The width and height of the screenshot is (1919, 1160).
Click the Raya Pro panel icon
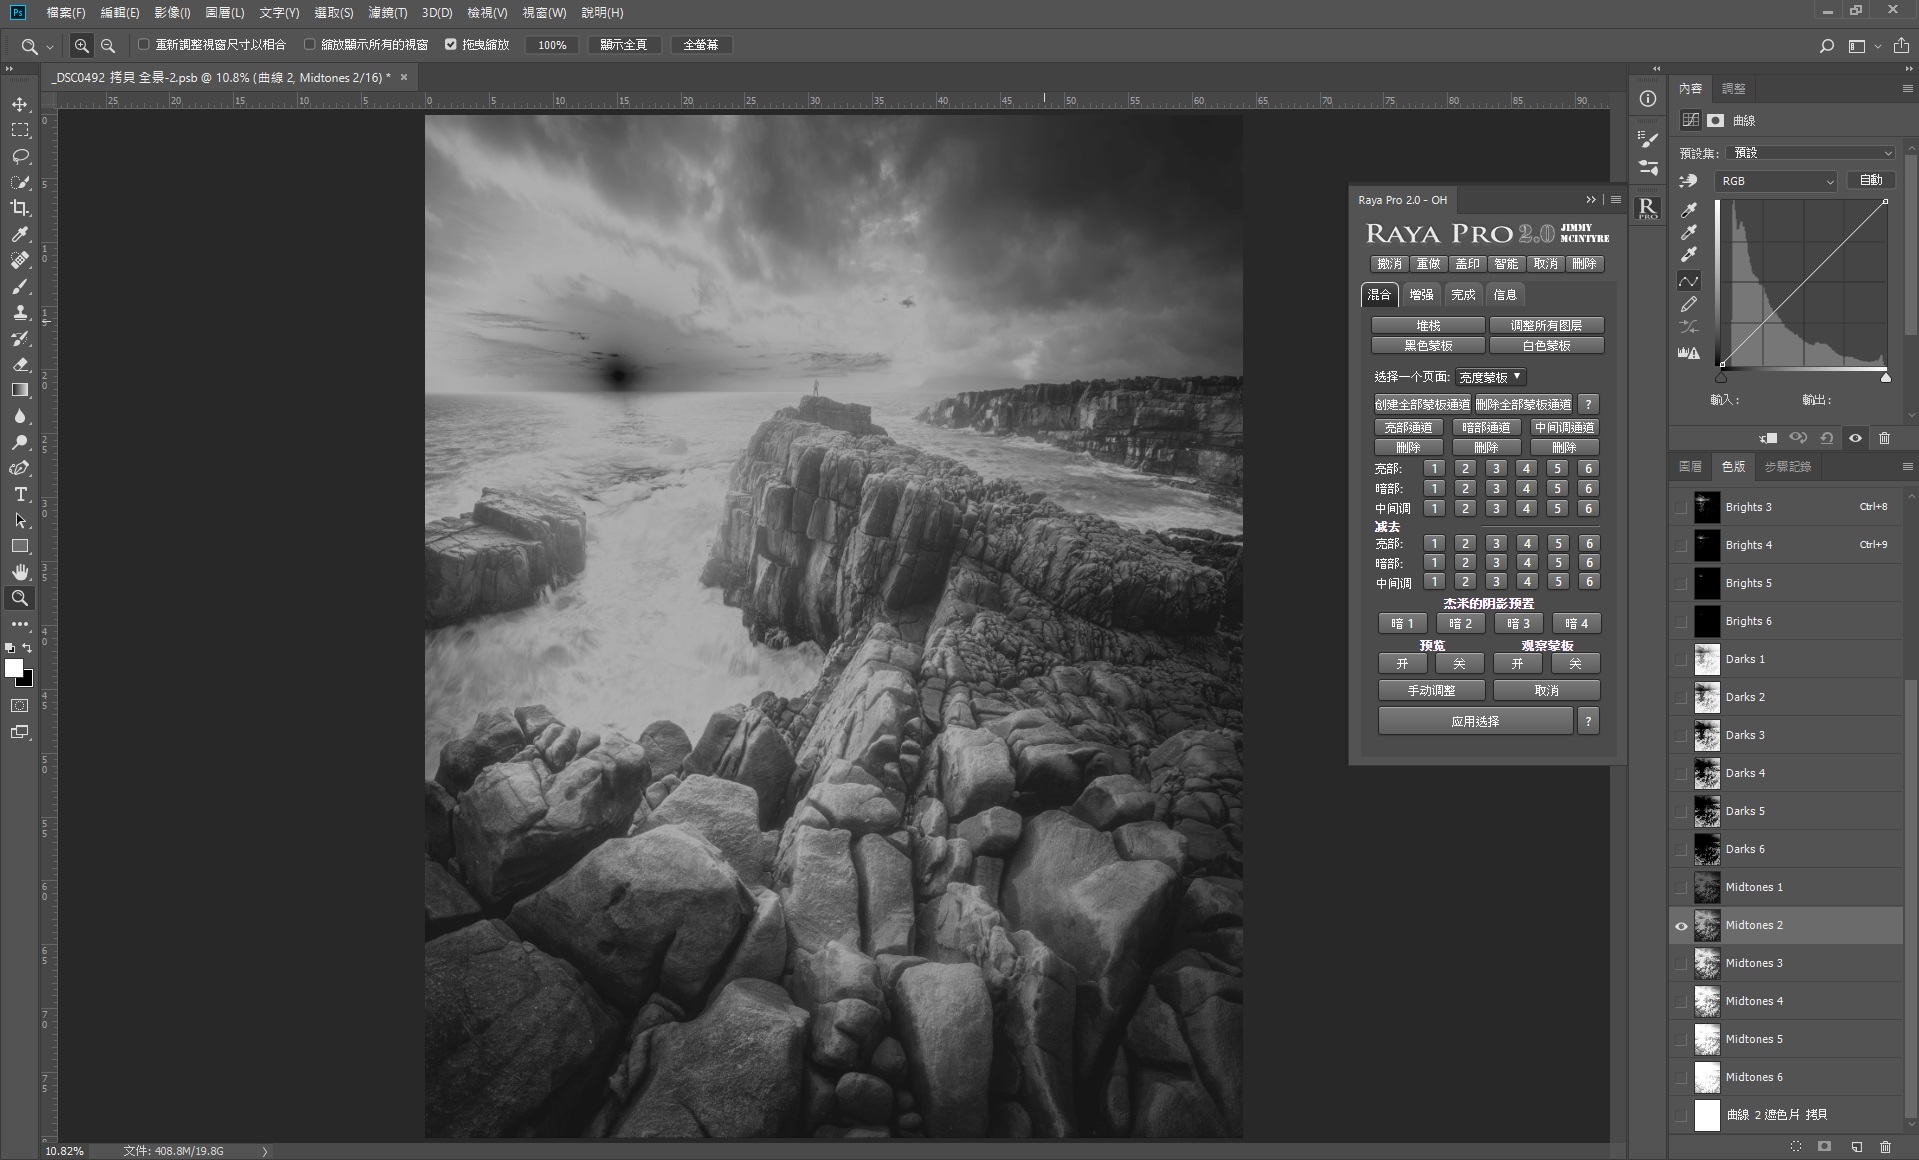[x=1647, y=208]
